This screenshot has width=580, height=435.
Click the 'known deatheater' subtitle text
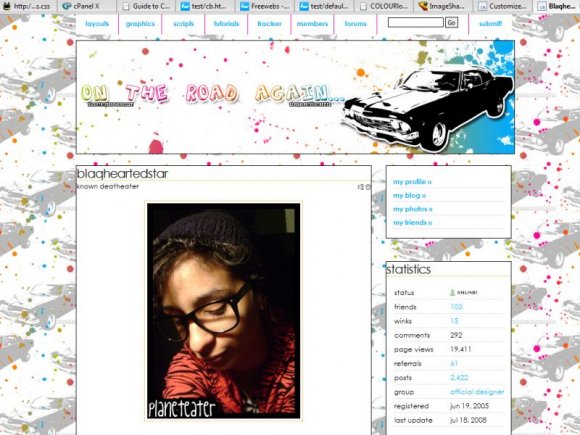[x=108, y=186]
